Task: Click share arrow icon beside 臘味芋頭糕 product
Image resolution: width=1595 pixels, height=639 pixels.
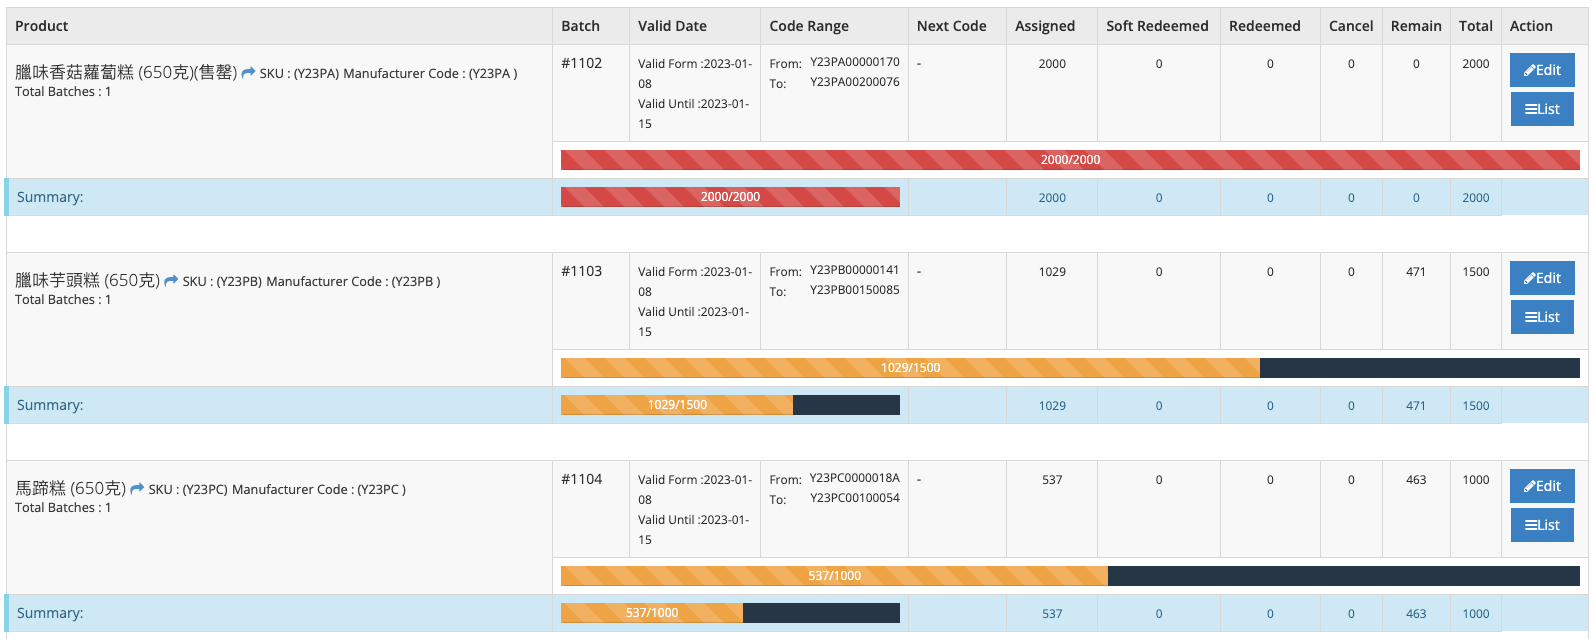Action: [171, 281]
